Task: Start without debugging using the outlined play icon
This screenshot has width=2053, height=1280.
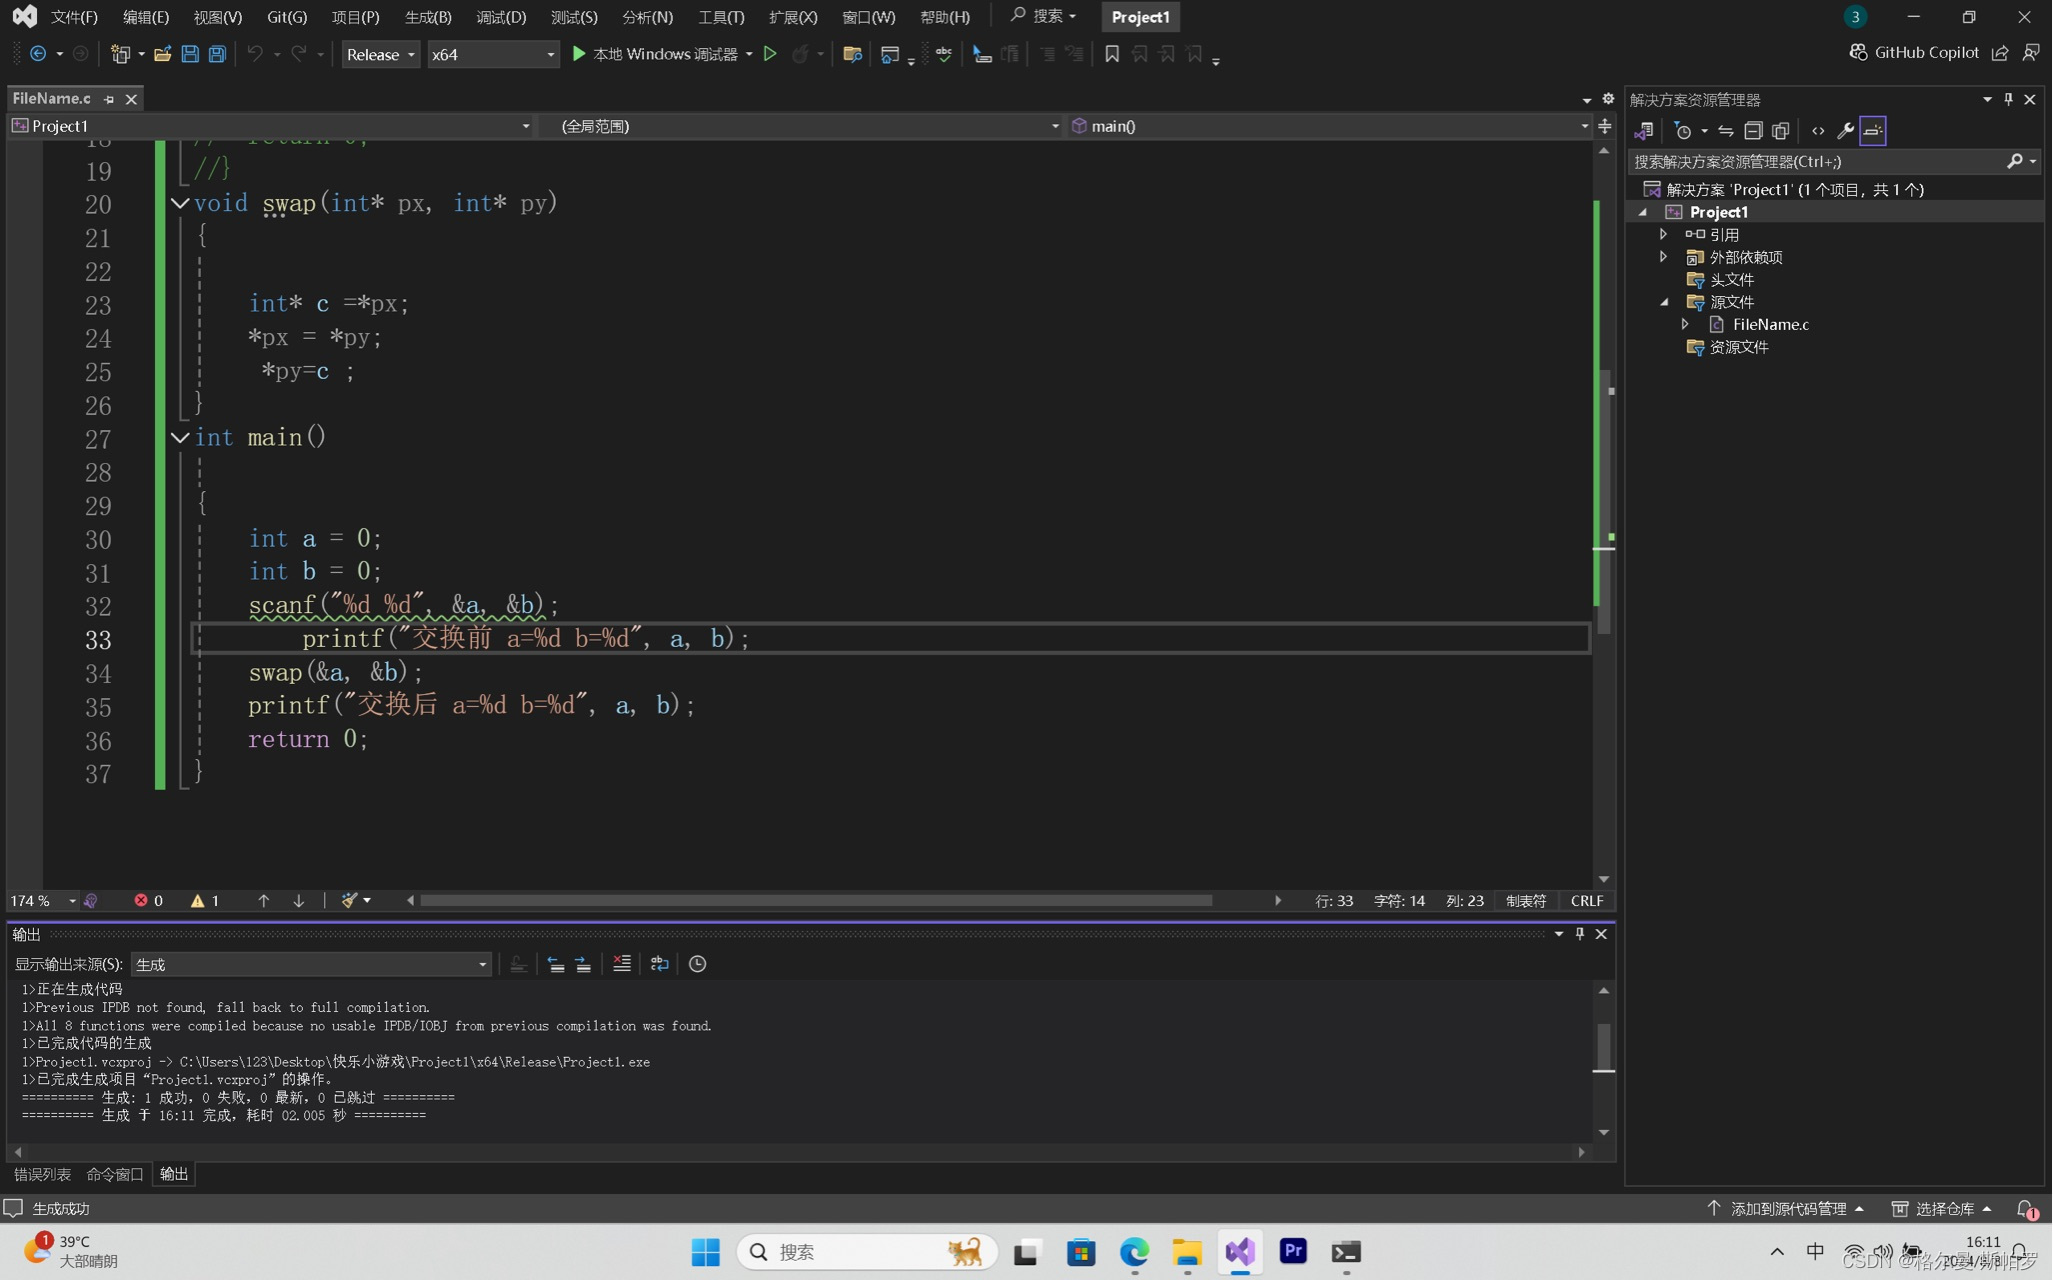Action: coord(770,54)
